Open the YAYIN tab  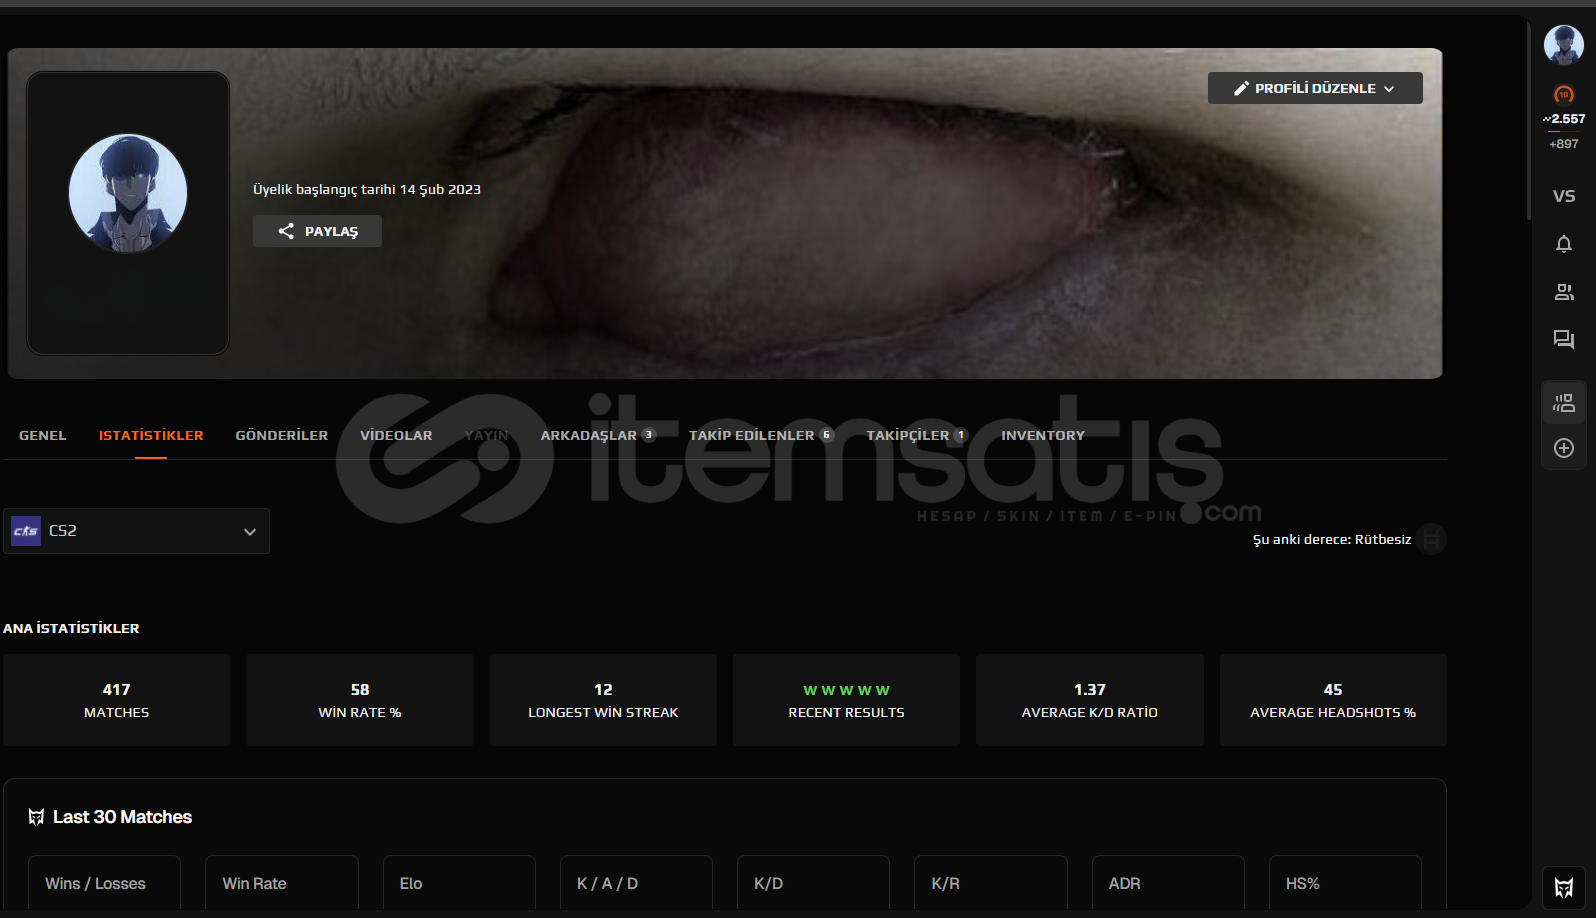pos(487,435)
